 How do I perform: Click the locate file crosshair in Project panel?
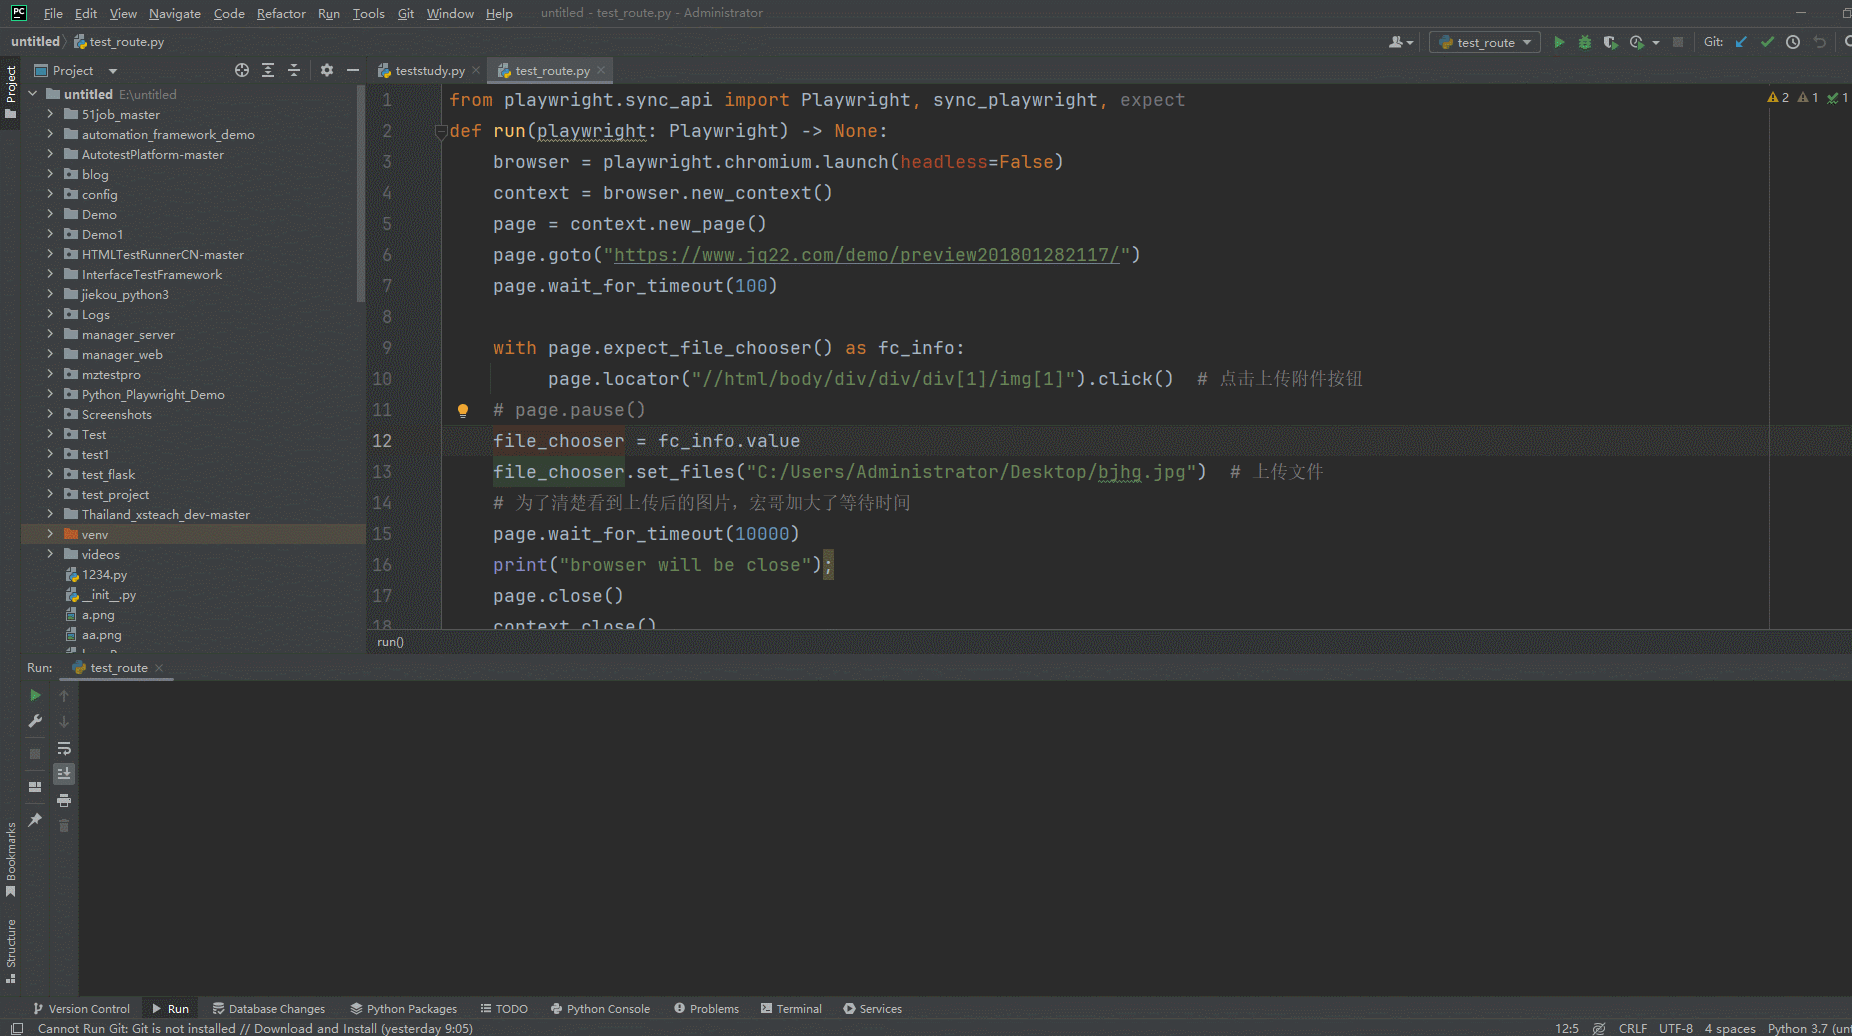[242, 70]
